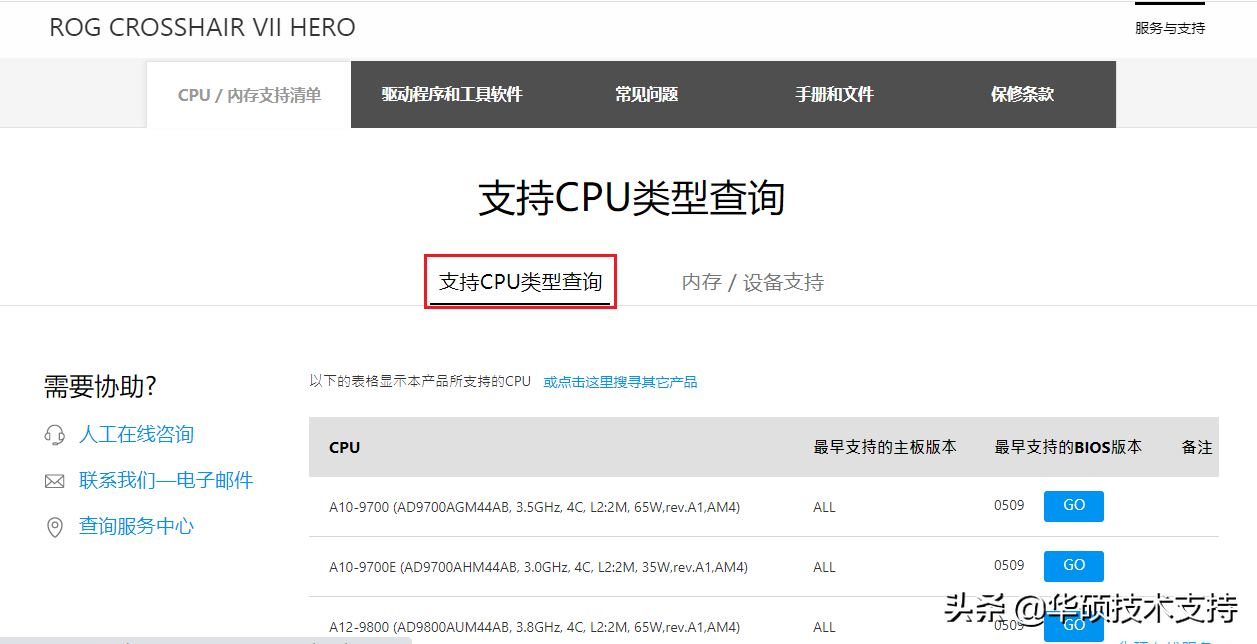The height and width of the screenshot is (644, 1257).
Task: Click the 或点击这里搜寻其它产品 link
Action: click(x=620, y=382)
